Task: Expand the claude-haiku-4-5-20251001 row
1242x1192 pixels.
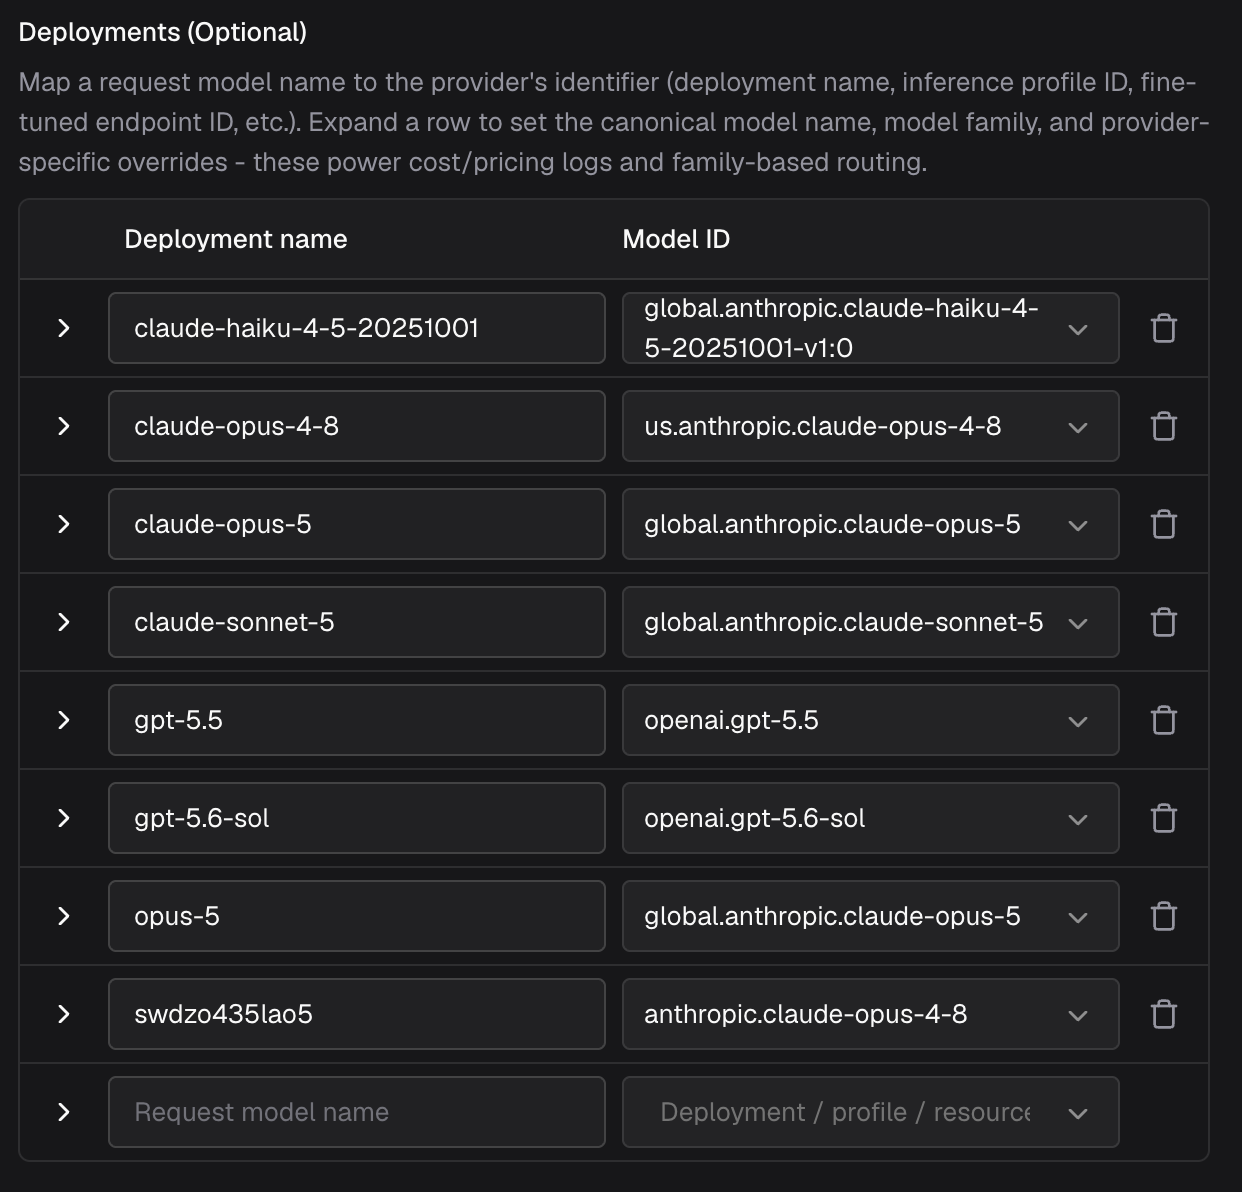Action: coord(64,328)
